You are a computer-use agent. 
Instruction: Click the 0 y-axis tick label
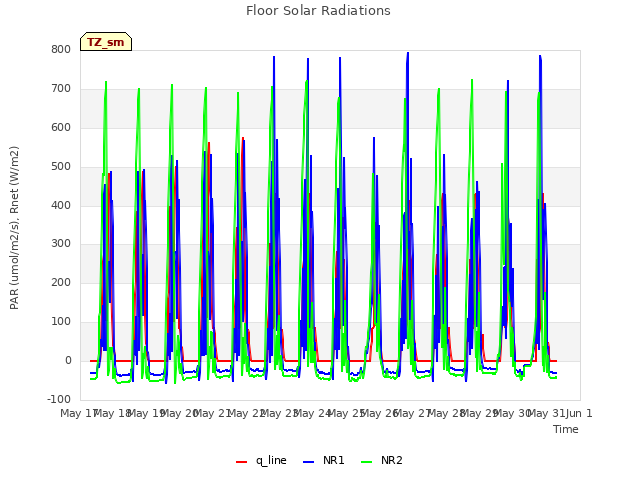[x=68, y=360]
